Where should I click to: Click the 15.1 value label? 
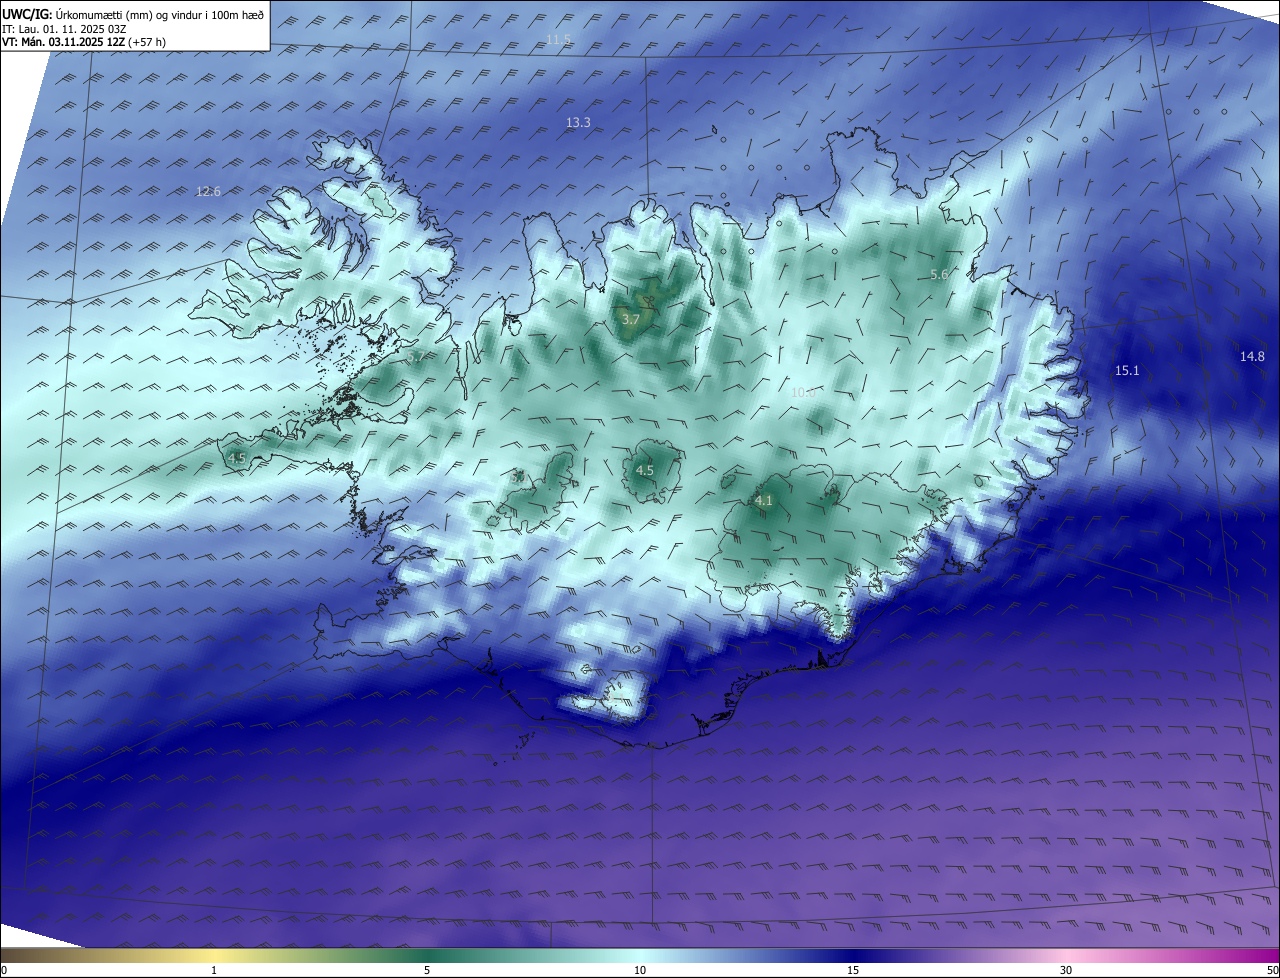[x=1127, y=370]
